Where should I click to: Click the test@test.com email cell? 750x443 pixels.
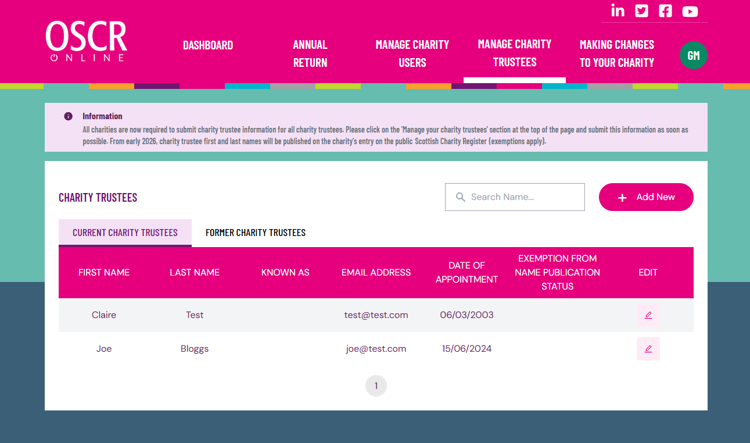[x=376, y=315]
